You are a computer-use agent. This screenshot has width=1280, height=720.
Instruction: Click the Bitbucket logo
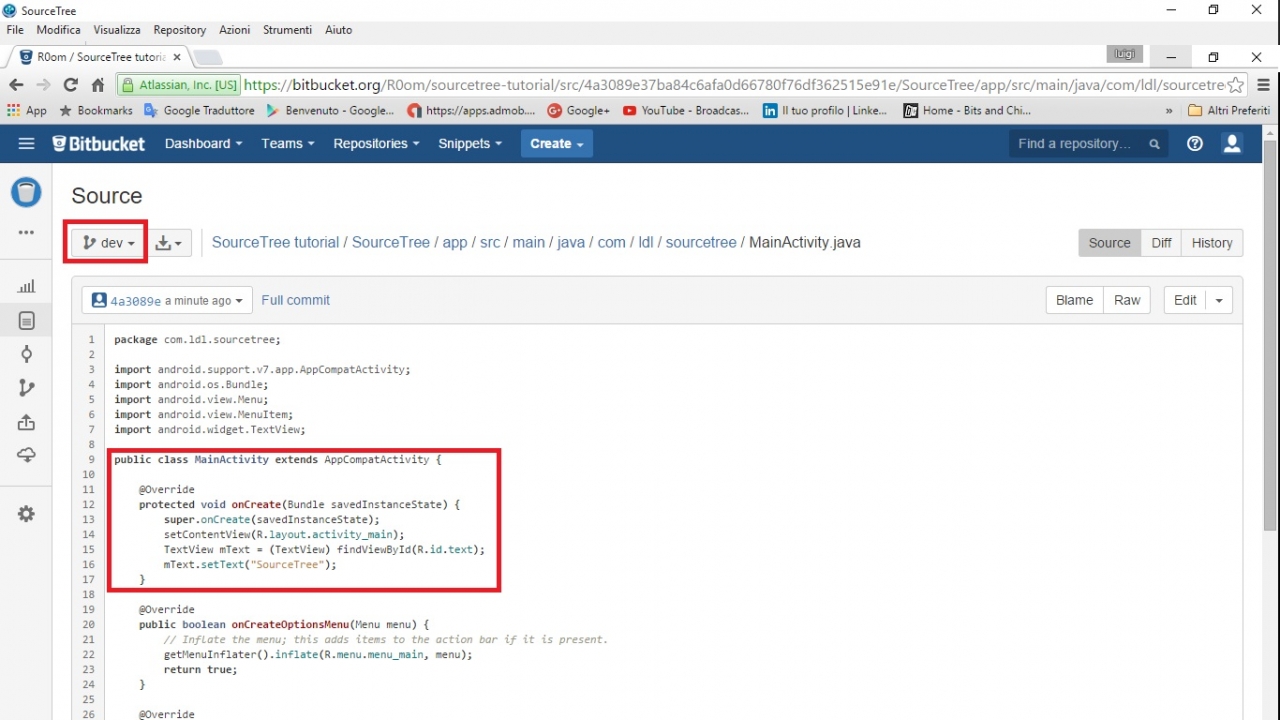click(99, 144)
